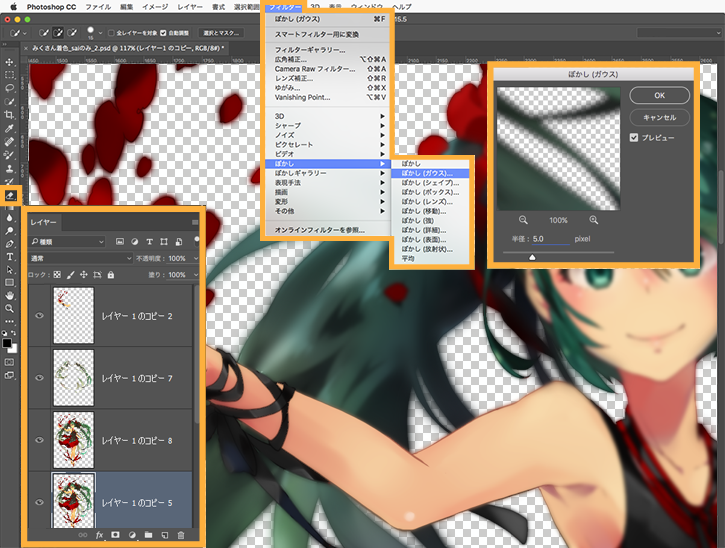Select the Crop tool
Image resolution: width=725 pixels, height=548 pixels.
point(9,115)
